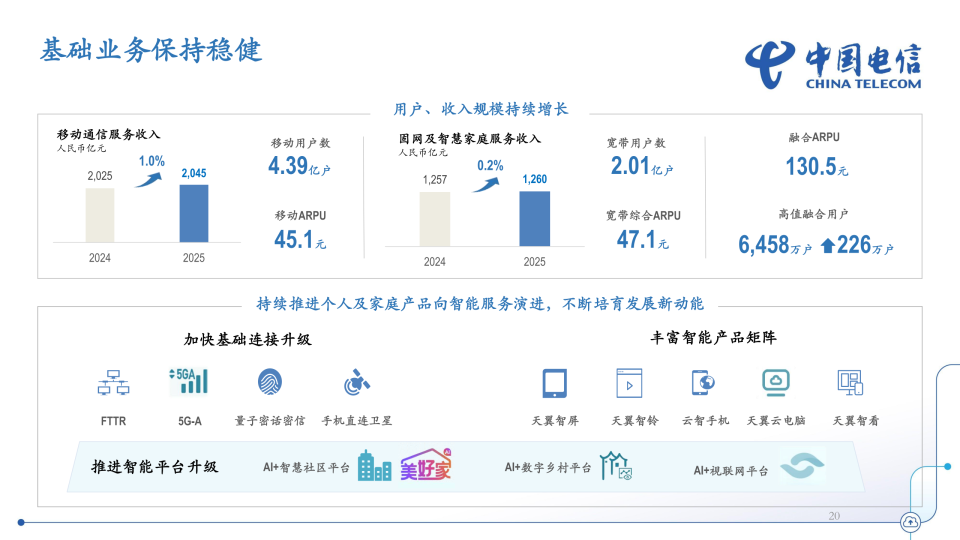Click the 4.39亿户 mobile users value
Viewport: 960px width, 540px height.
(299, 166)
